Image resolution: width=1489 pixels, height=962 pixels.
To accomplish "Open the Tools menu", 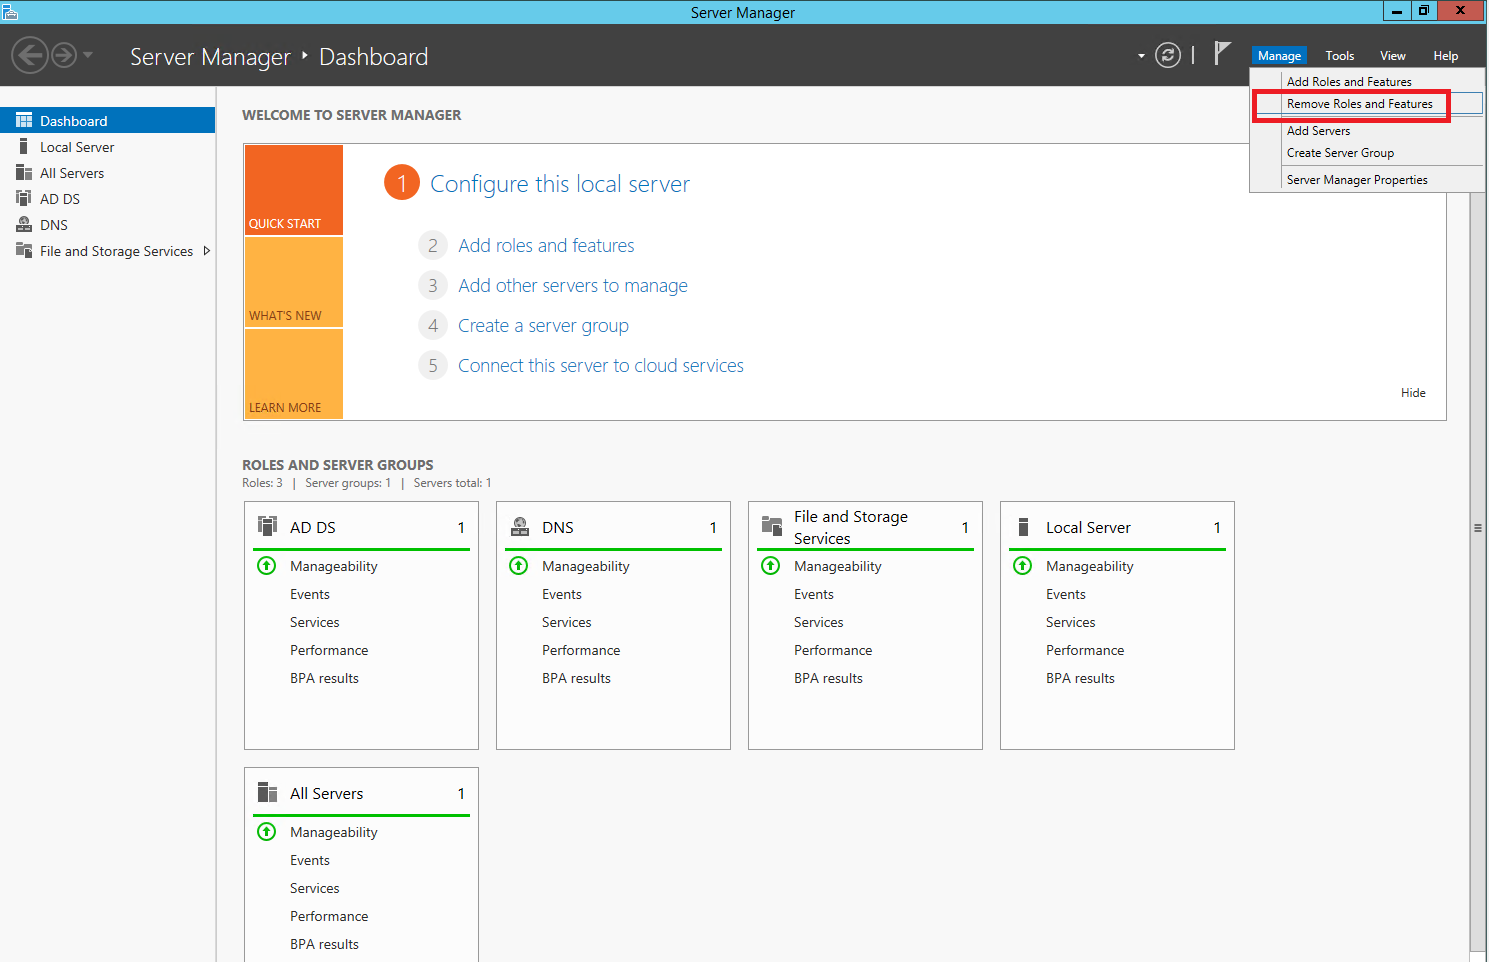I will 1339,56.
